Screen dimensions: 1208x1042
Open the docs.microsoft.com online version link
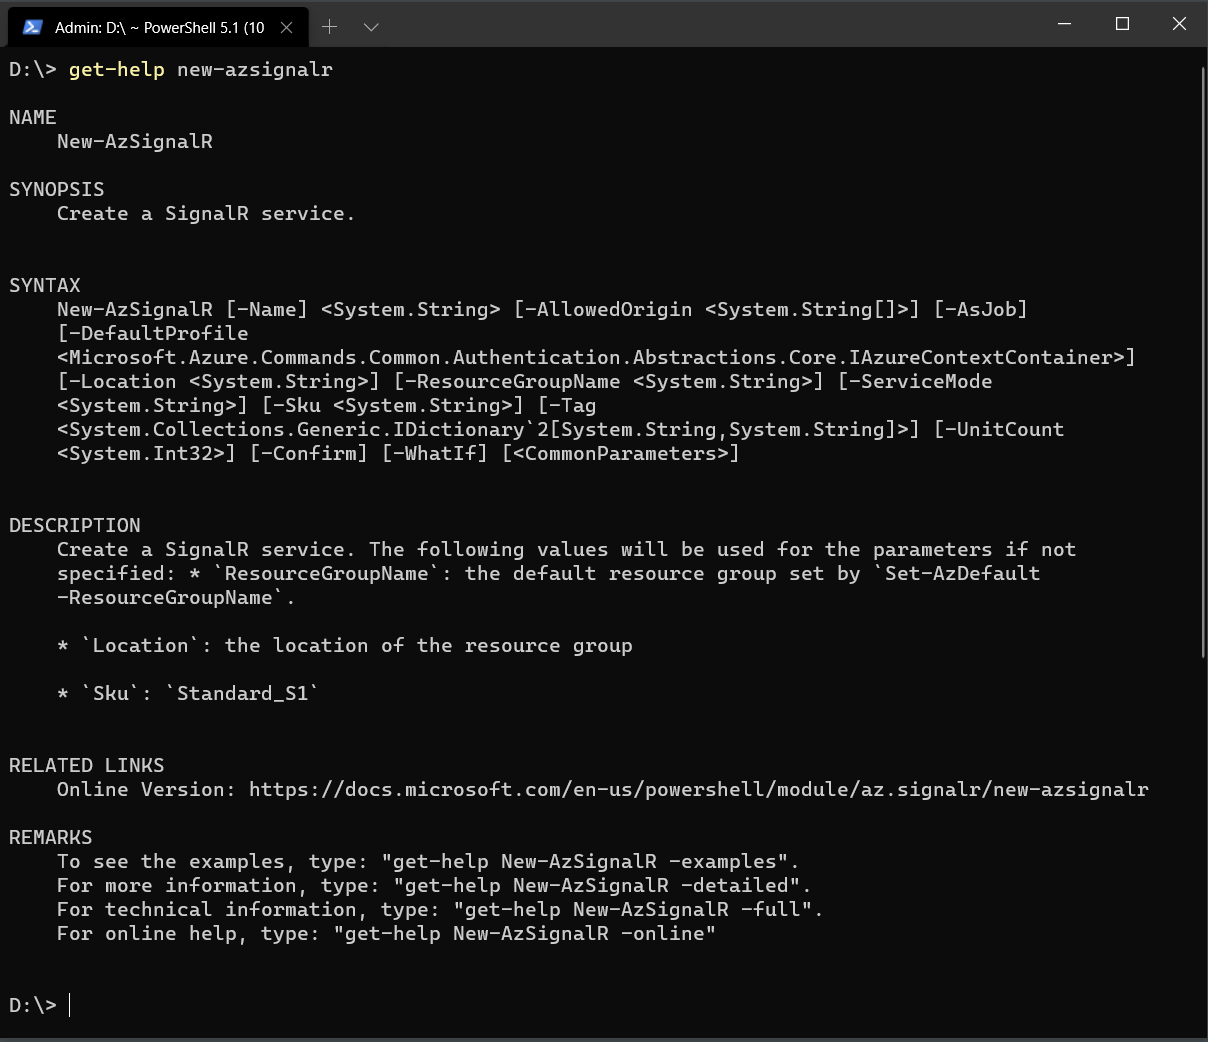(x=699, y=789)
